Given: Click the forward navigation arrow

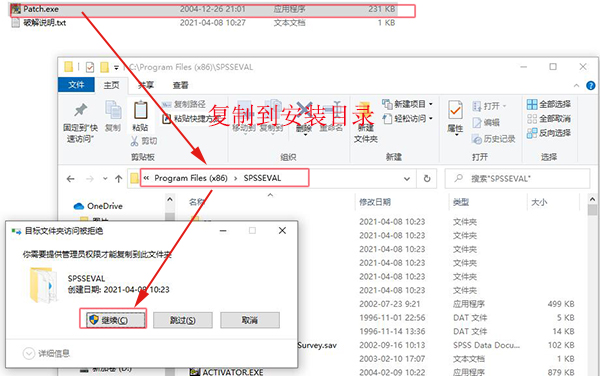Looking at the screenshot, I should [90, 179].
